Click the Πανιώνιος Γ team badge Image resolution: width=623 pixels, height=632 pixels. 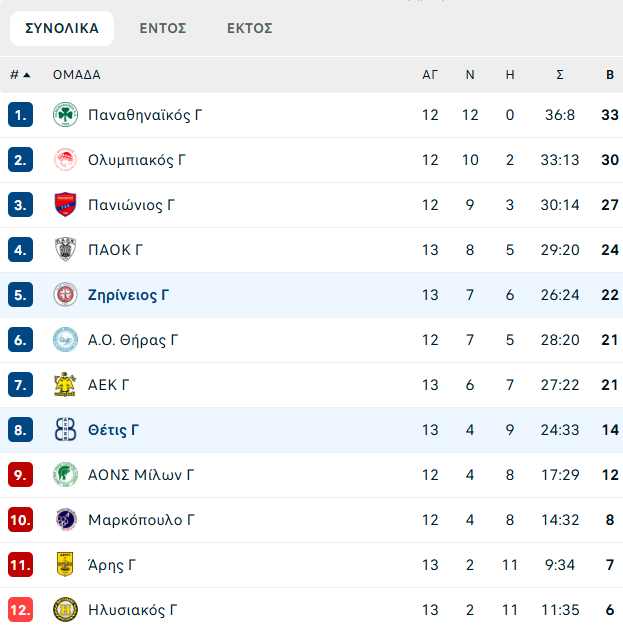click(x=65, y=205)
